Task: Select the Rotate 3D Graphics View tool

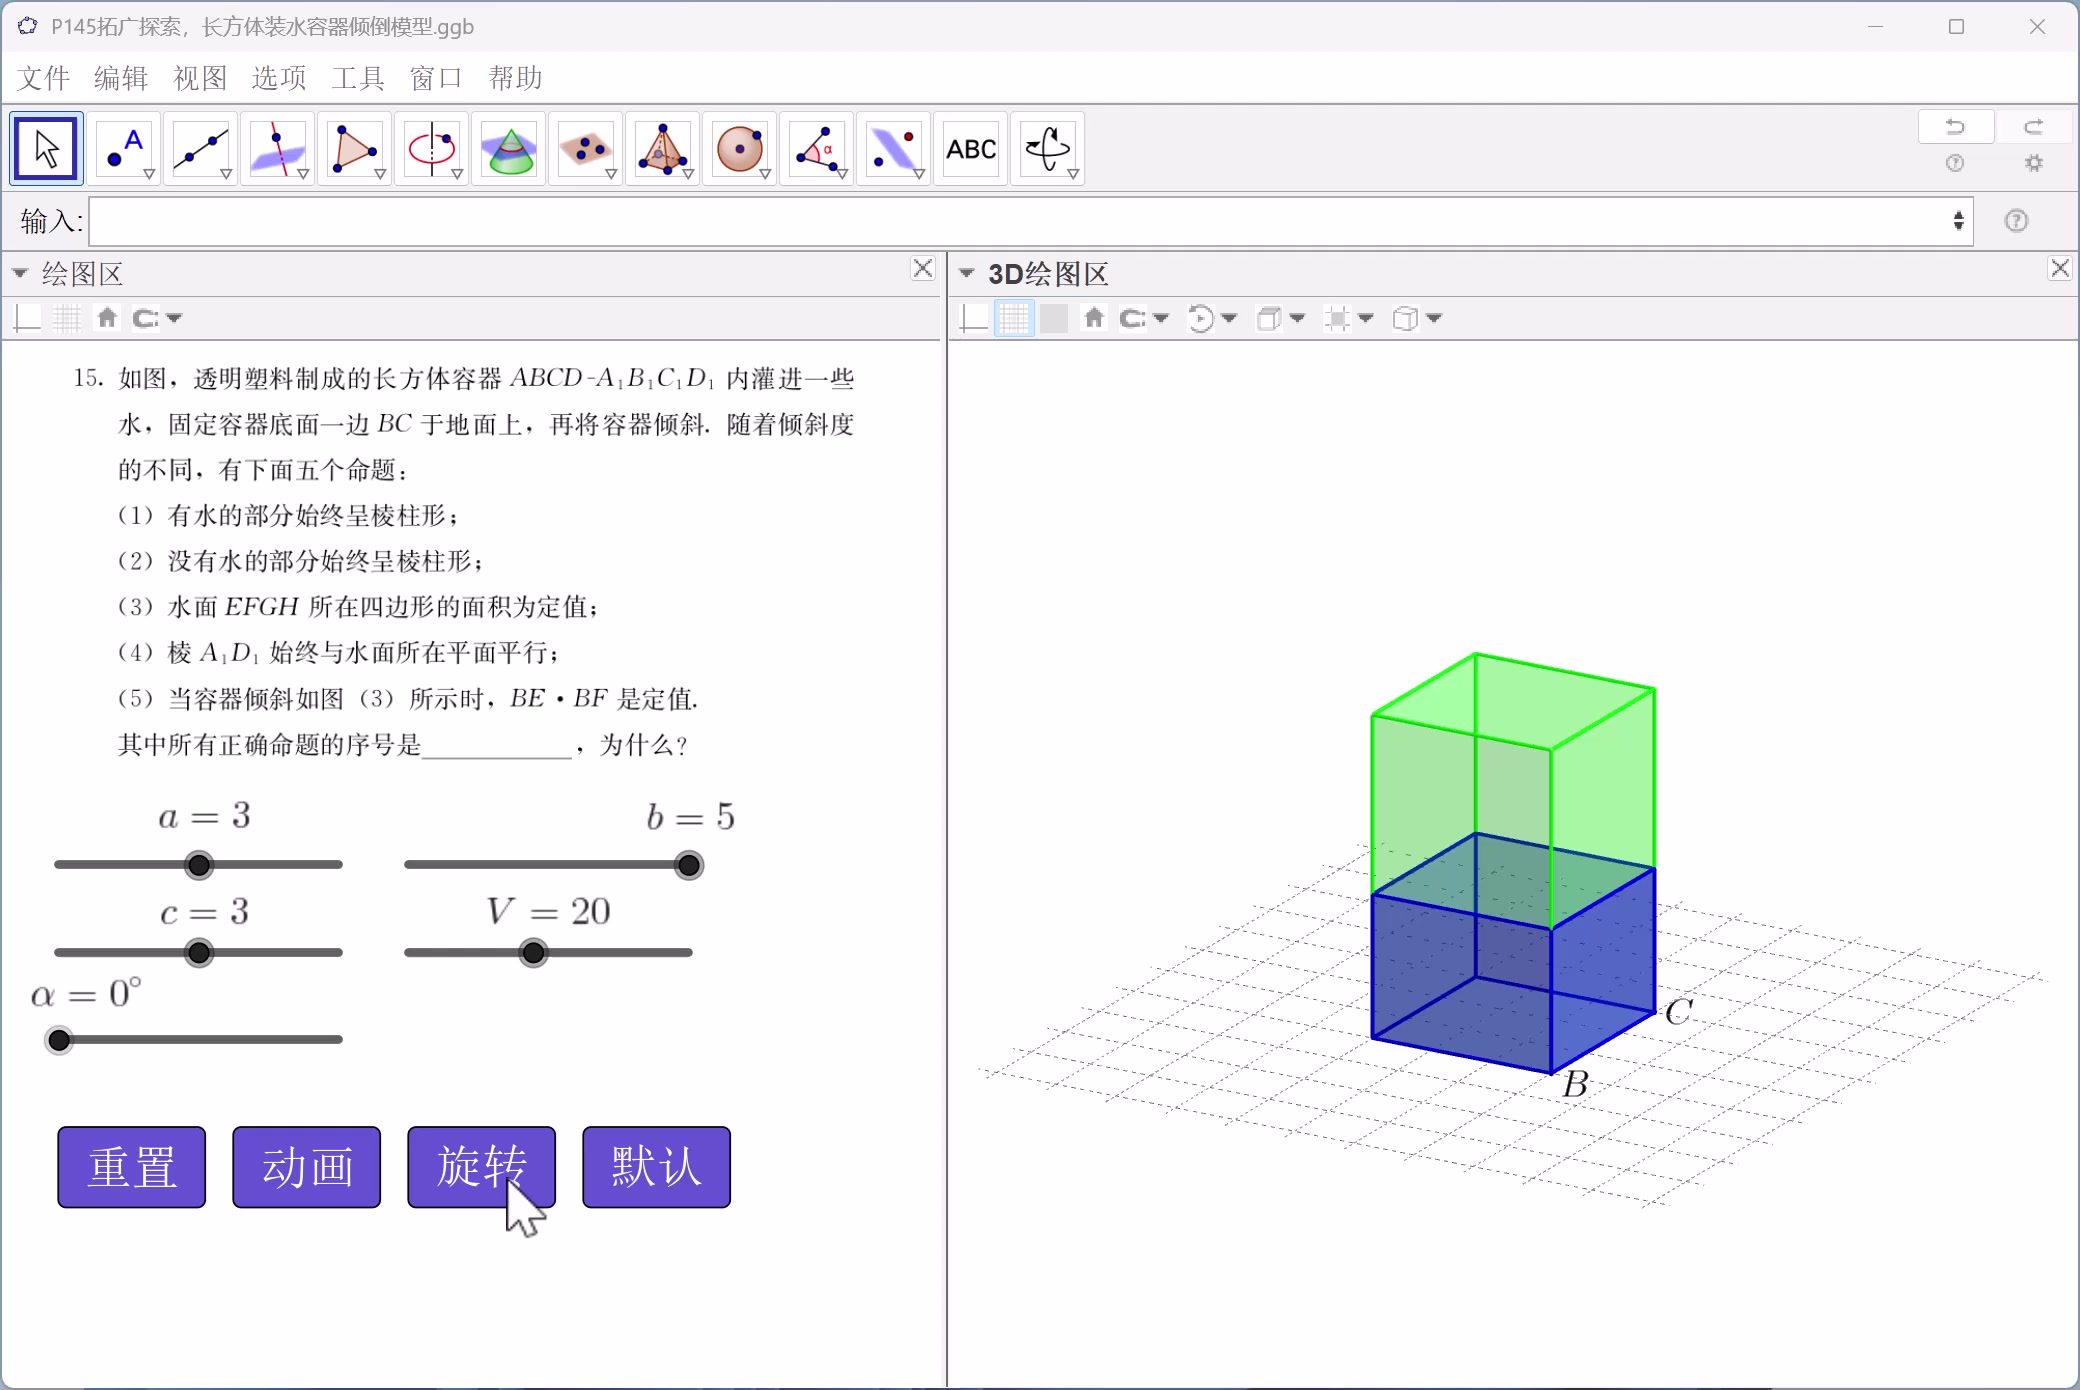Action: pyautogui.click(x=1046, y=148)
